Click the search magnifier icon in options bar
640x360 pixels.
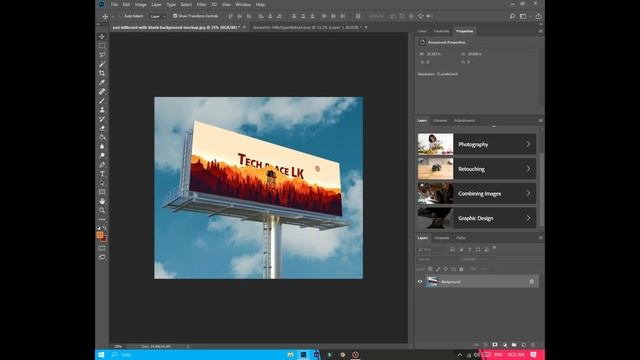pyautogui.click(x=512, y=16)
